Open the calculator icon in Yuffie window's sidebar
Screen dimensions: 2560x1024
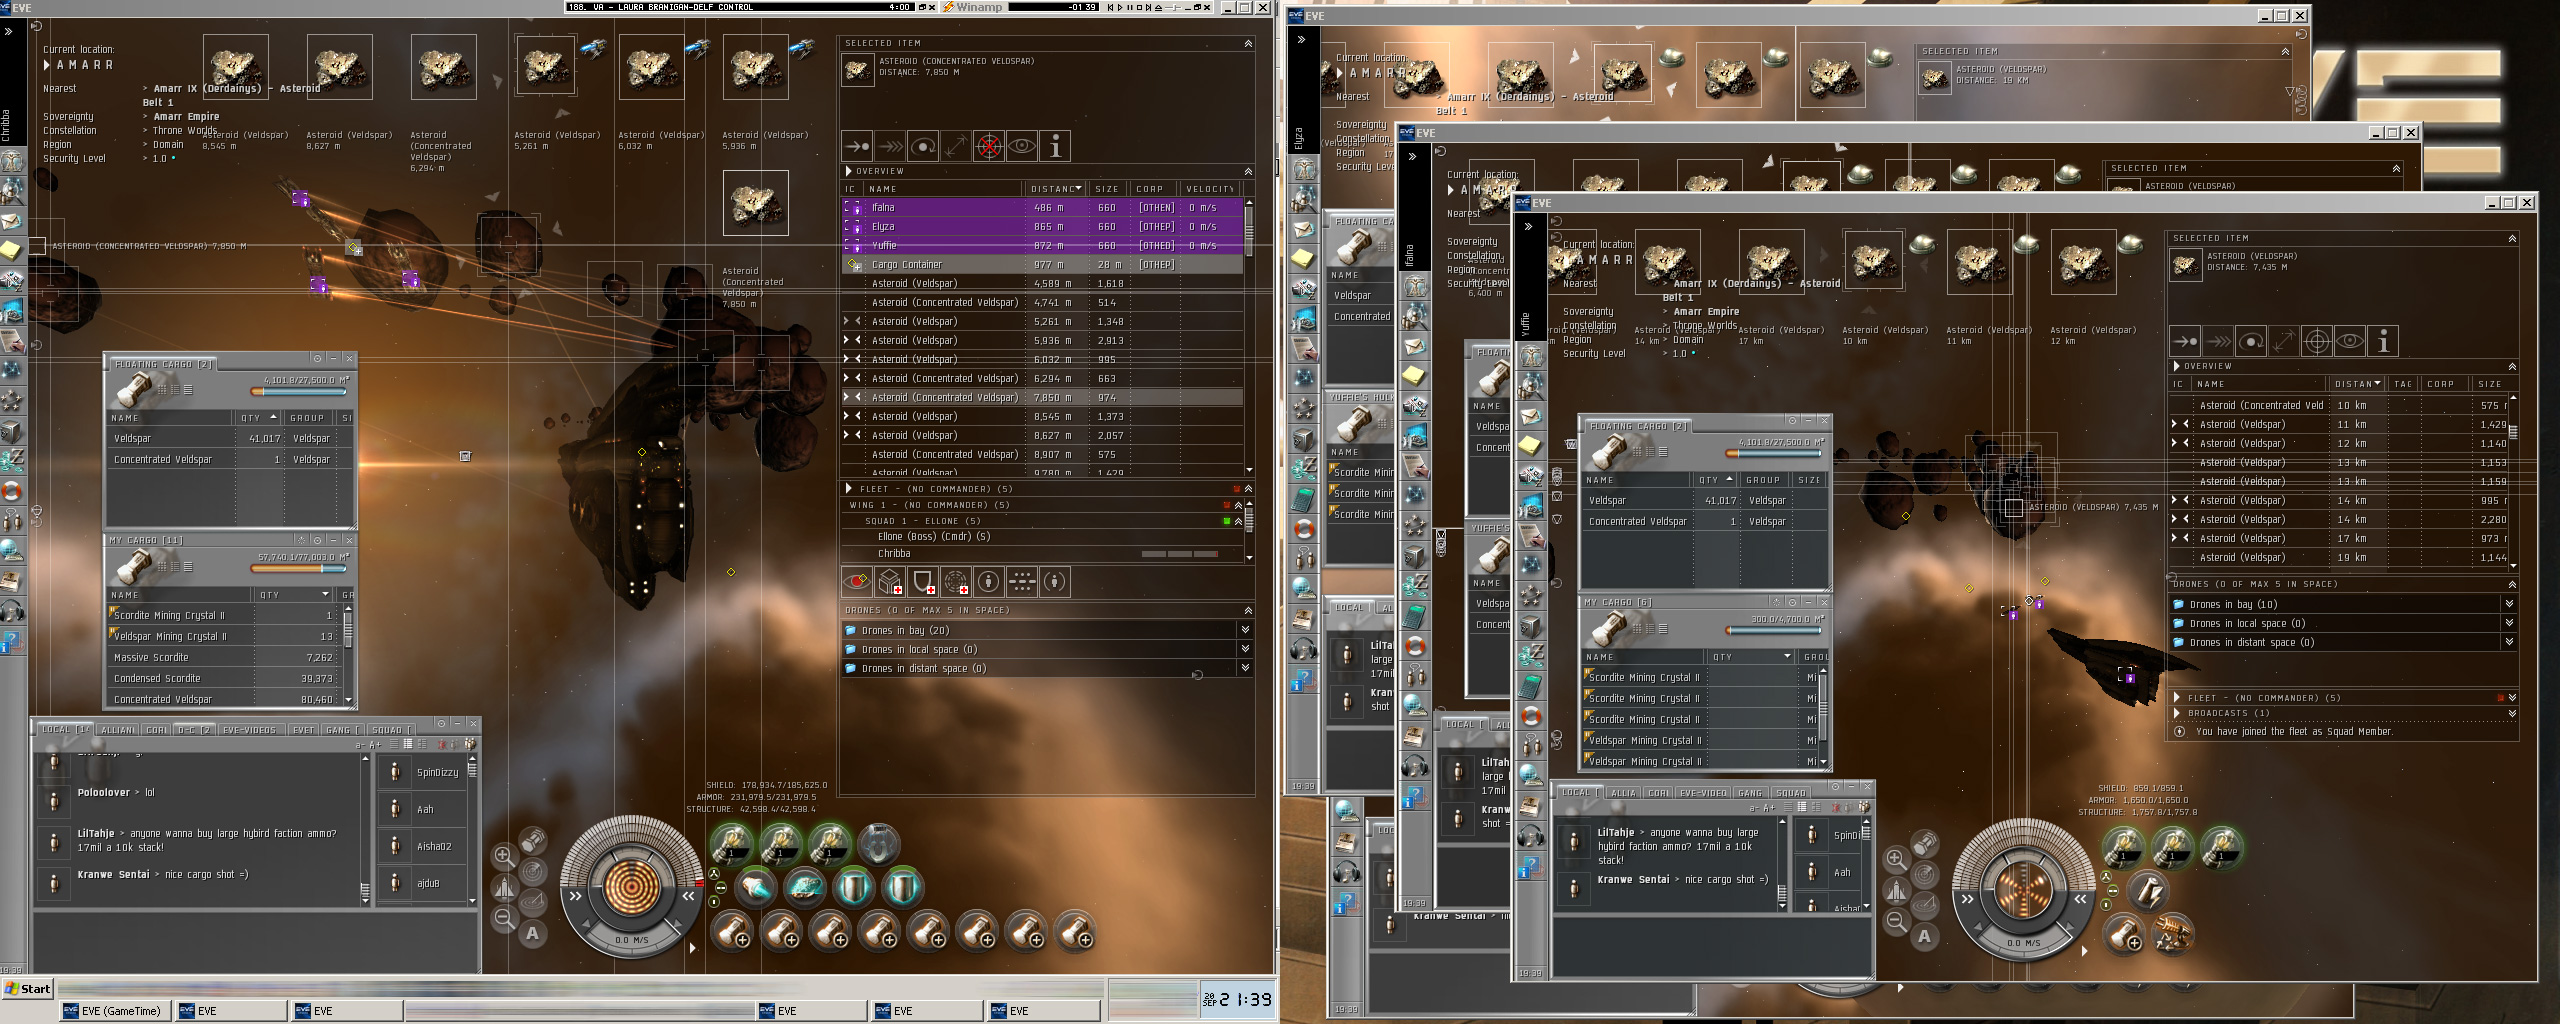click(x=1530, y=686)
